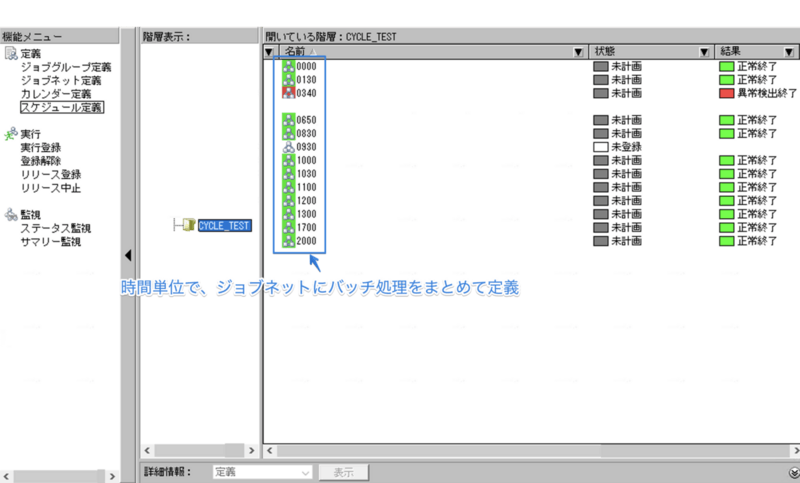This screenshot has width=800, height=483.
Task: Click the jobnet icon for 1000
Action: pyautogui.click(x=289, y=160)
